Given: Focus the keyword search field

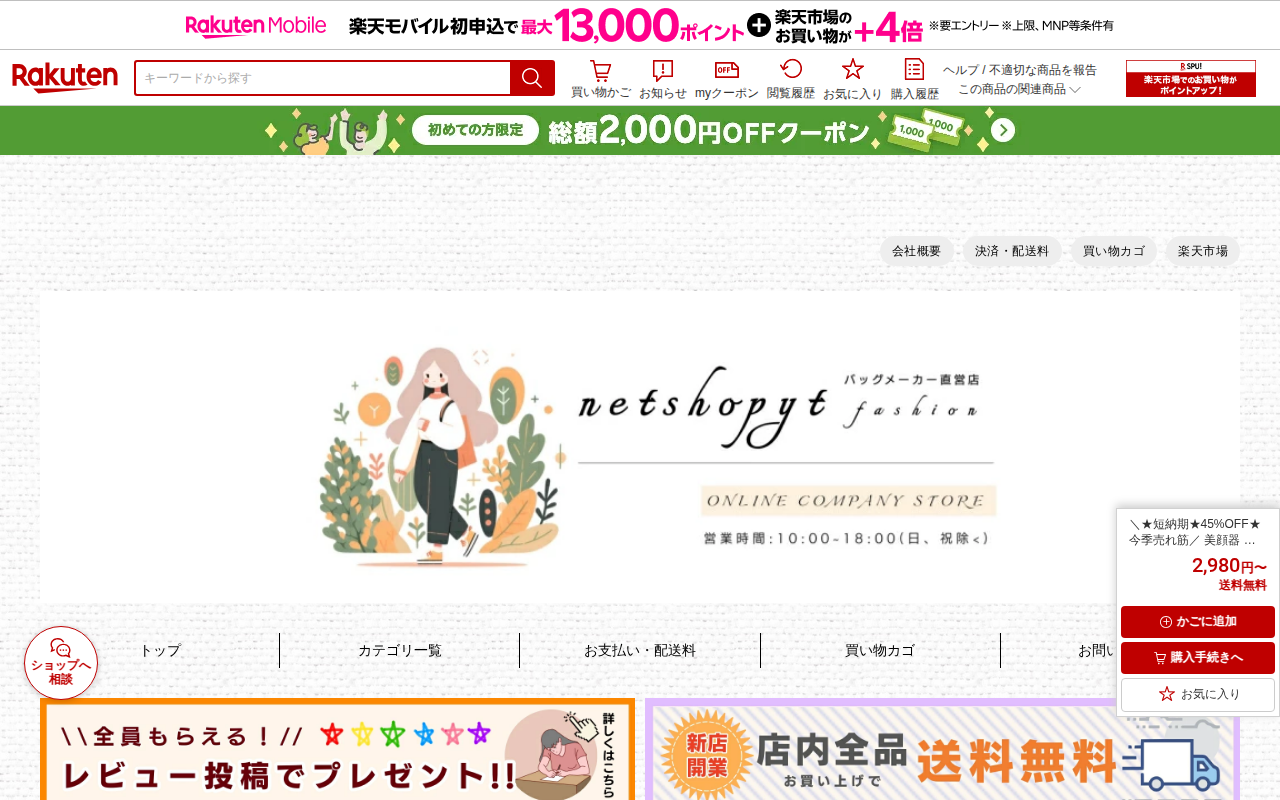Looking at the screenshot, I should point(323,78).
